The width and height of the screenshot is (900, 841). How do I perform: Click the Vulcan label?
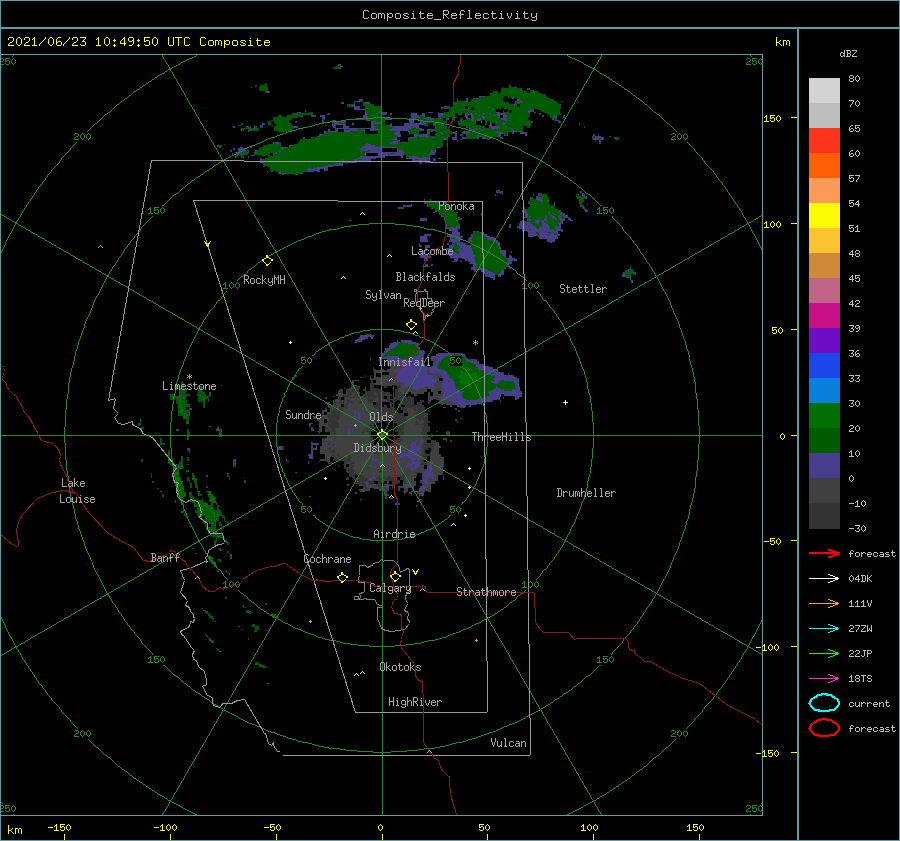[x=508, y=743]
